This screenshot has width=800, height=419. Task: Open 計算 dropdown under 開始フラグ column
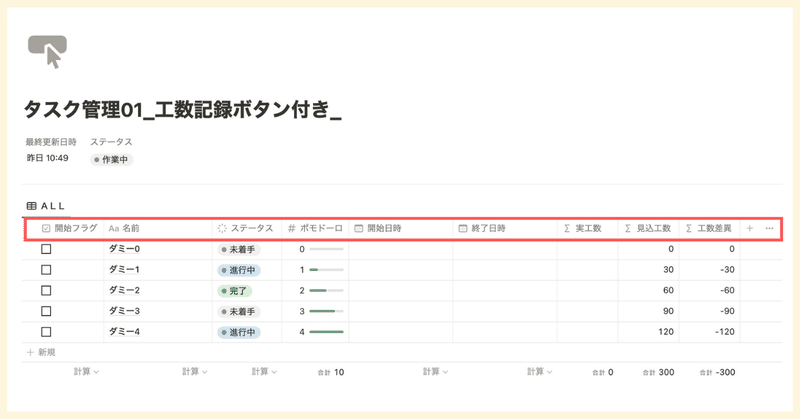[x=86, y=372]
